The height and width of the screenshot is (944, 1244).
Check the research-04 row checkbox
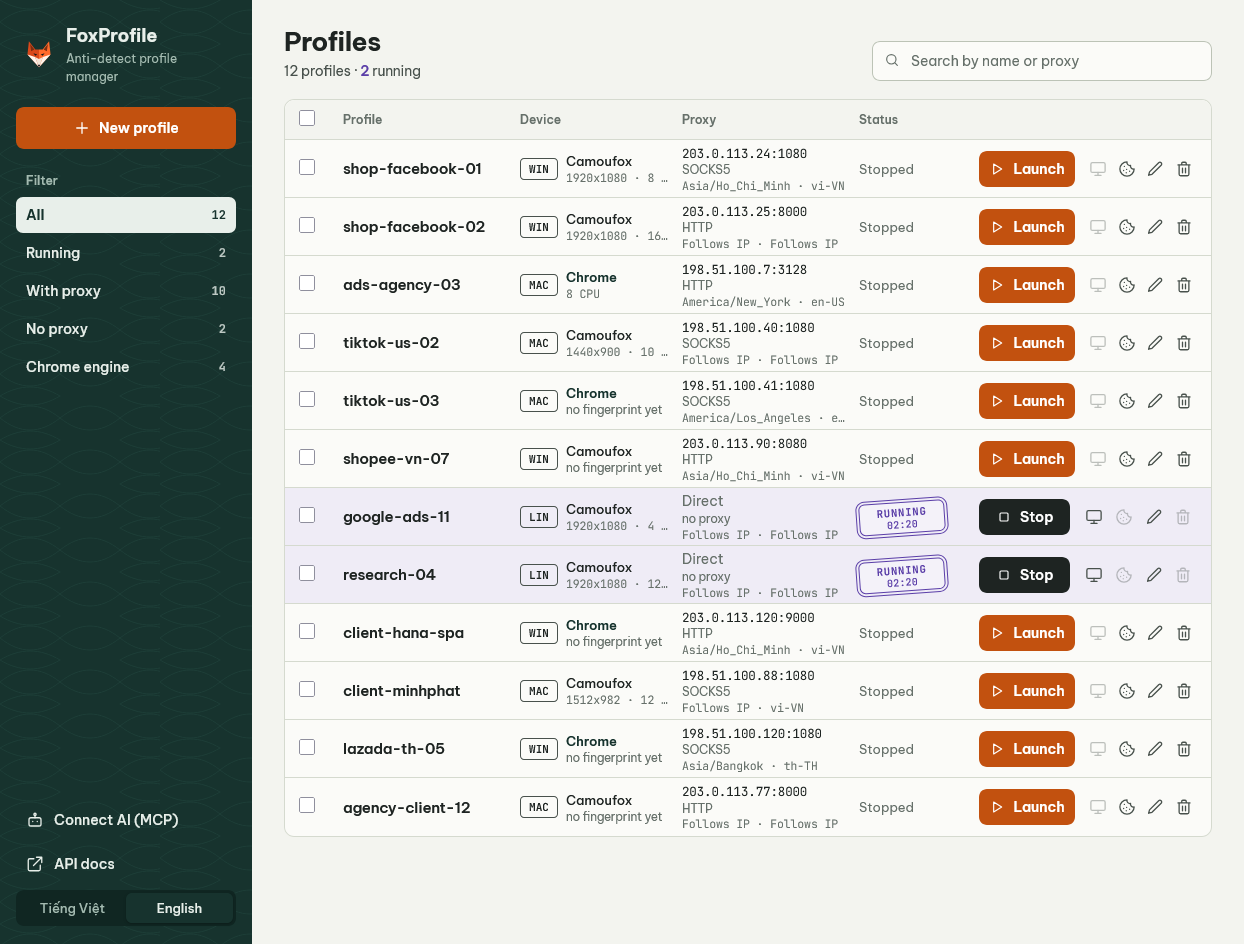click(x=307, y=573)
